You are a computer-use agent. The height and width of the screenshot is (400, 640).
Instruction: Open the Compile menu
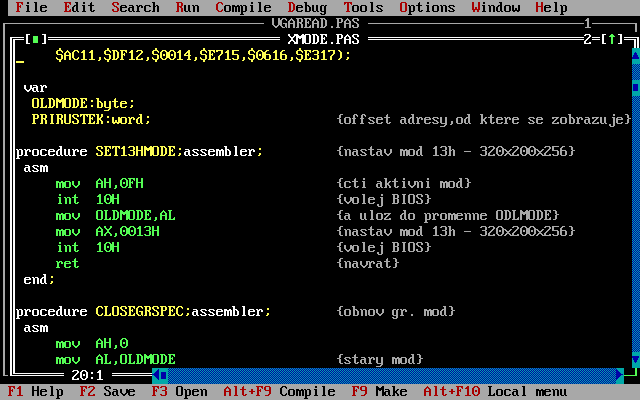pos(243,7)
